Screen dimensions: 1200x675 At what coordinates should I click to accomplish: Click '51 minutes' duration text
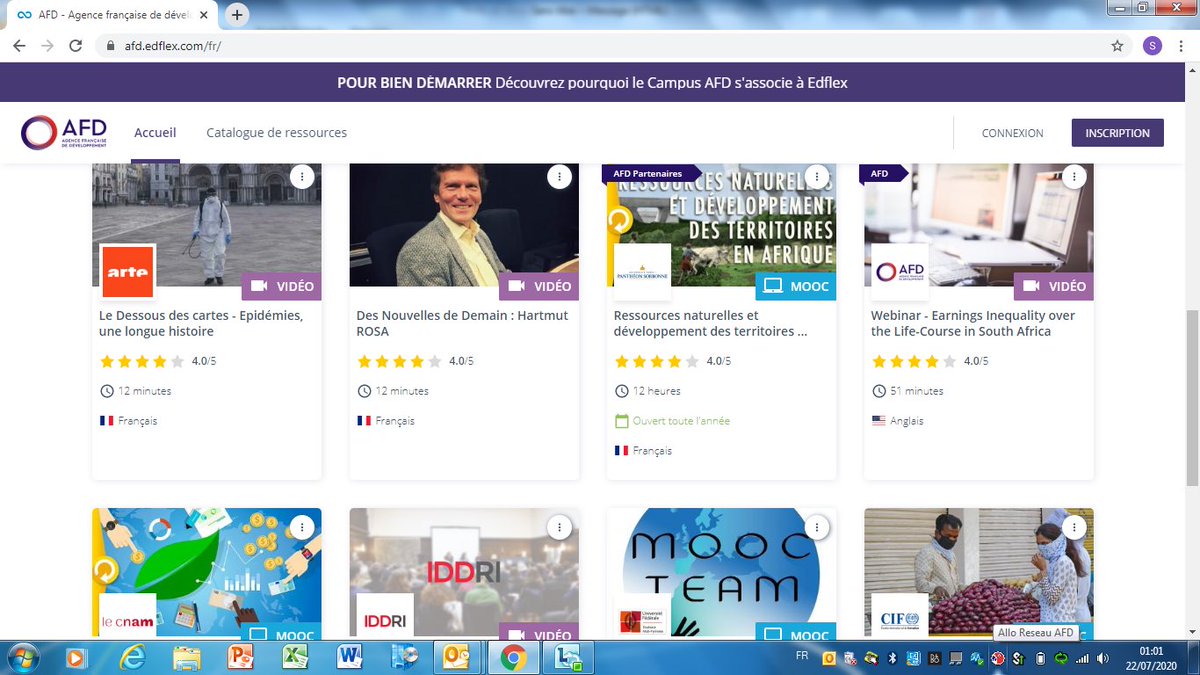tap(917, 391)
